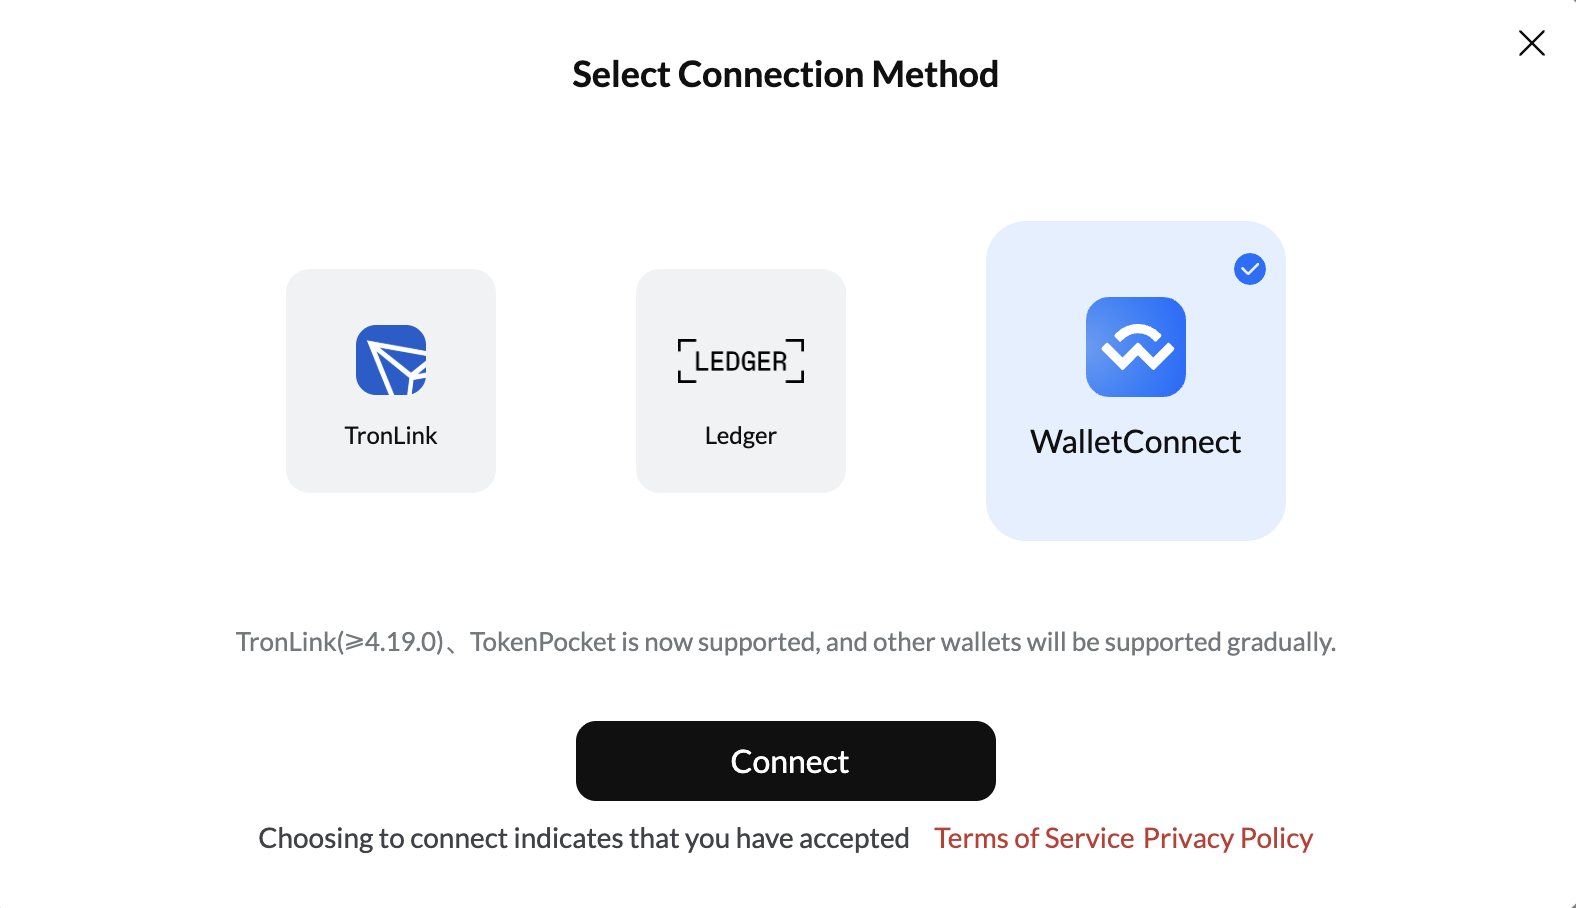The width and height of the screenshot is (1576, 908).
Task: Click the WalletConnect text label
Action: (x=1135, y=442)
